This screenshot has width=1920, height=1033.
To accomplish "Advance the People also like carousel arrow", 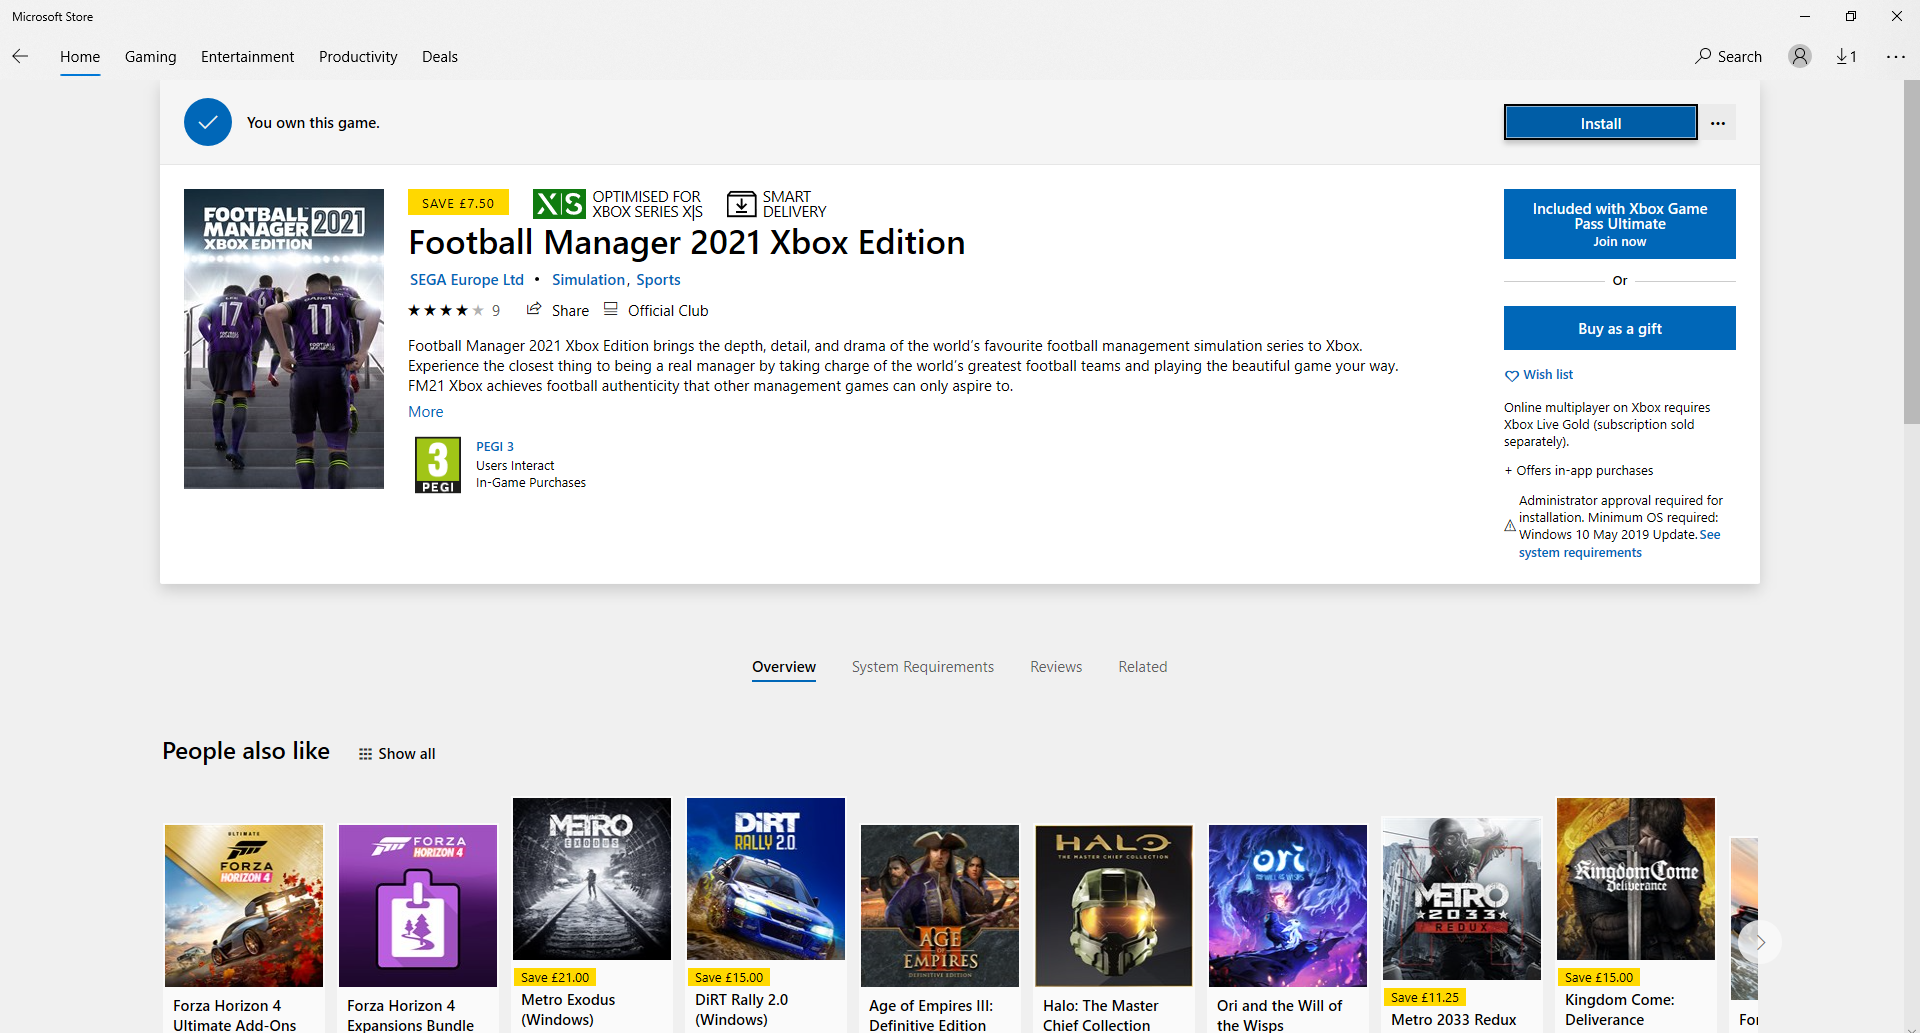I will coord(1760,942).
